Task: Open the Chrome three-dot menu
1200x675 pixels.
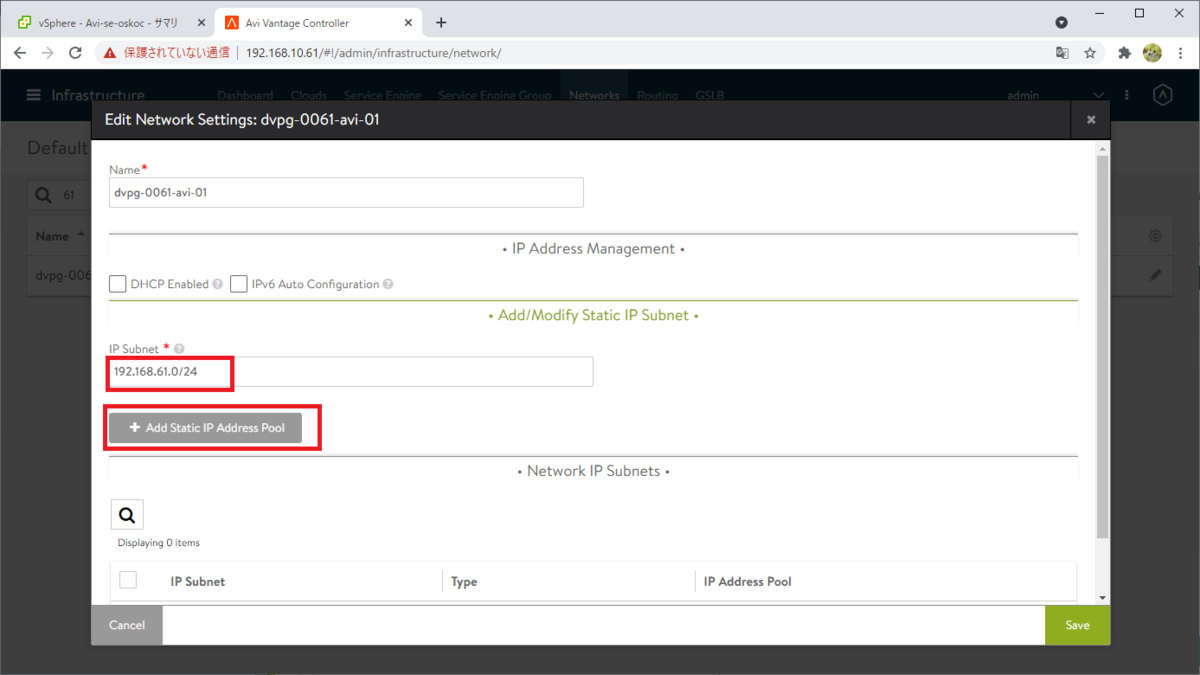Action: (1181, 53)
